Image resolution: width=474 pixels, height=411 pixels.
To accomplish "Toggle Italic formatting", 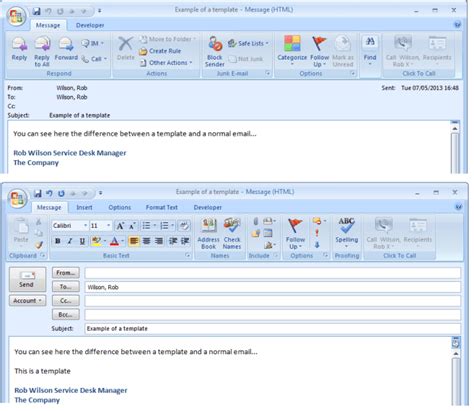I will point(70,241).
